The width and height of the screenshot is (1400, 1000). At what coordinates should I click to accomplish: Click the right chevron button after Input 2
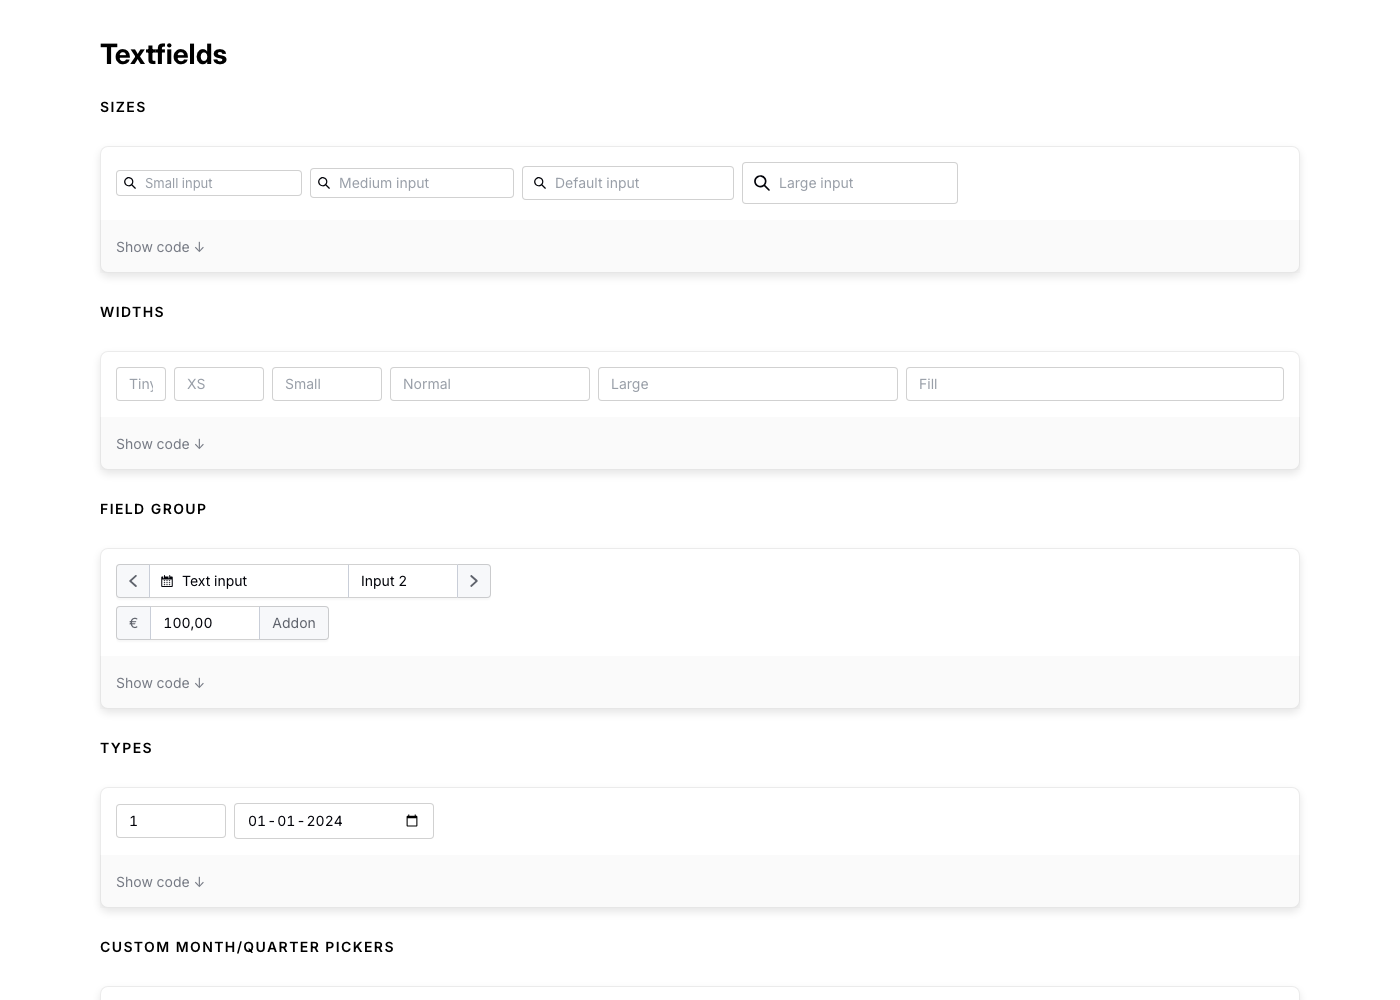click(x=474, y=581)
